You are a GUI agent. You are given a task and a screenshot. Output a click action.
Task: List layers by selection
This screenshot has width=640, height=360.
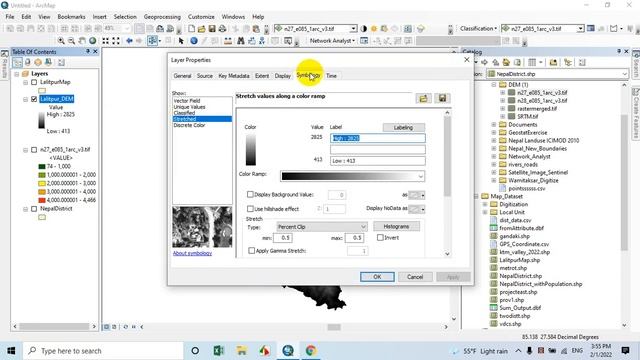48,62
